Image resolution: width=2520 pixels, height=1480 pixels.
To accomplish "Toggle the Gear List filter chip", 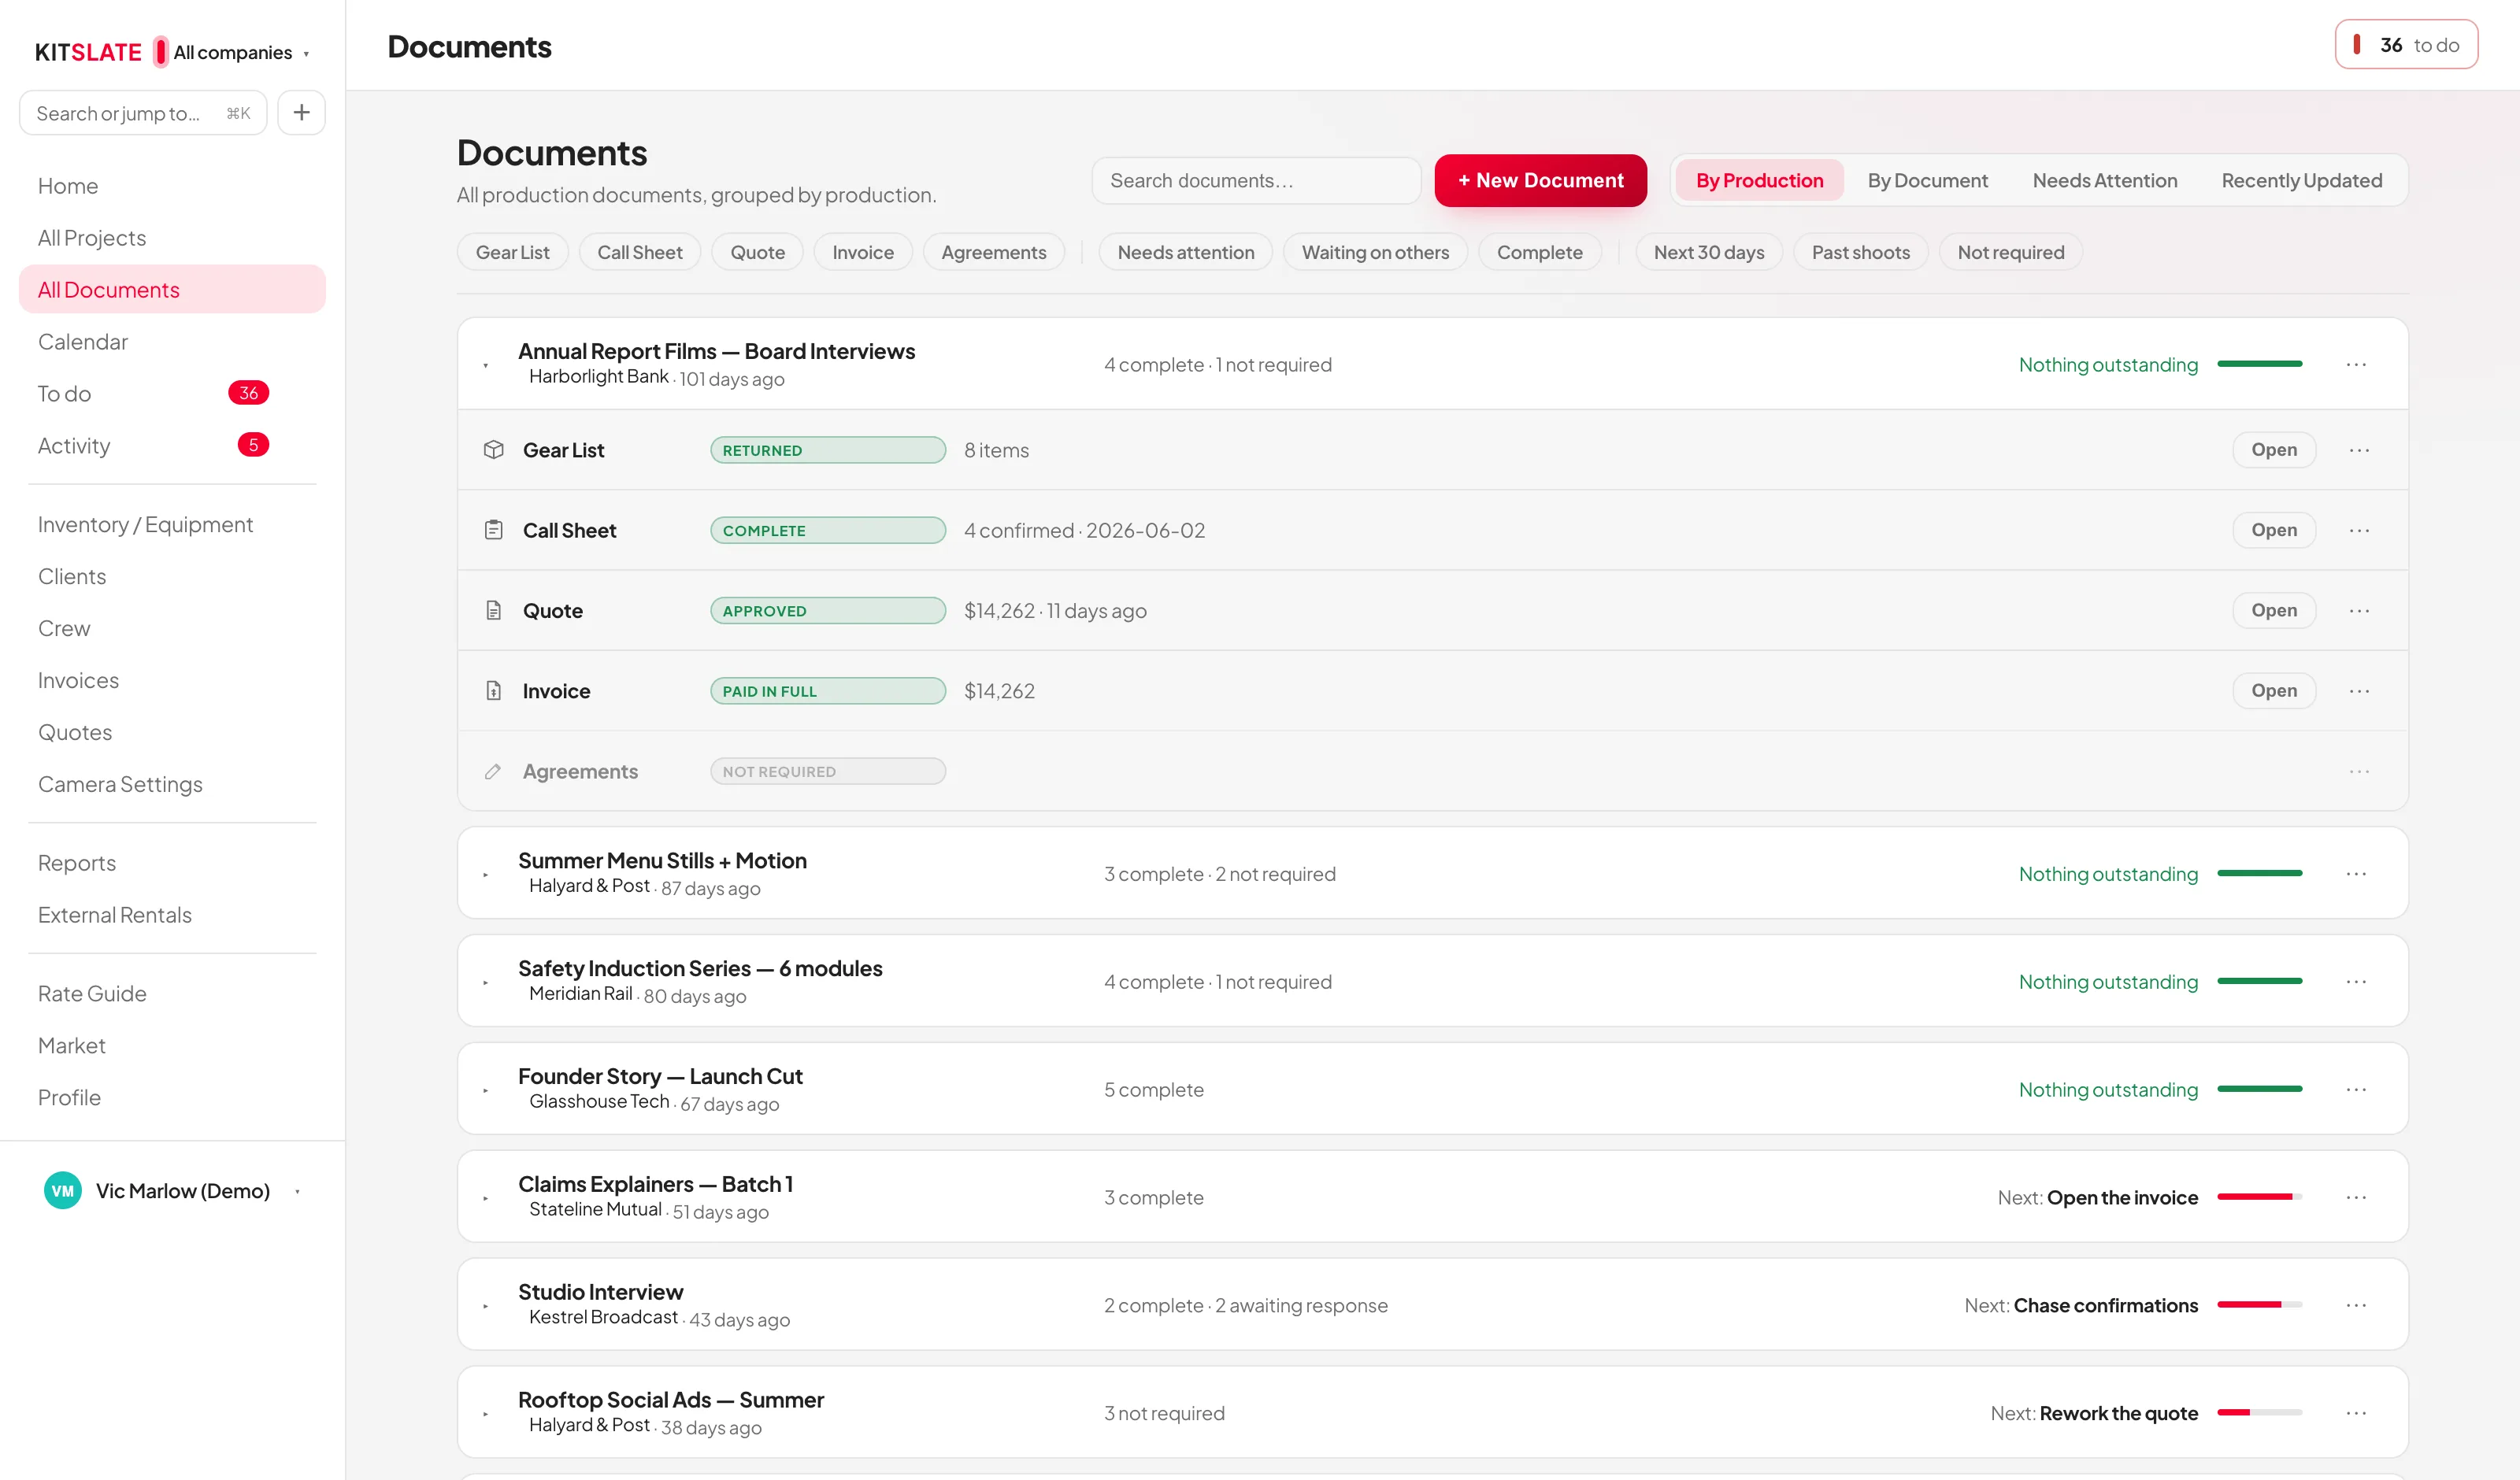I will (512, 252).
